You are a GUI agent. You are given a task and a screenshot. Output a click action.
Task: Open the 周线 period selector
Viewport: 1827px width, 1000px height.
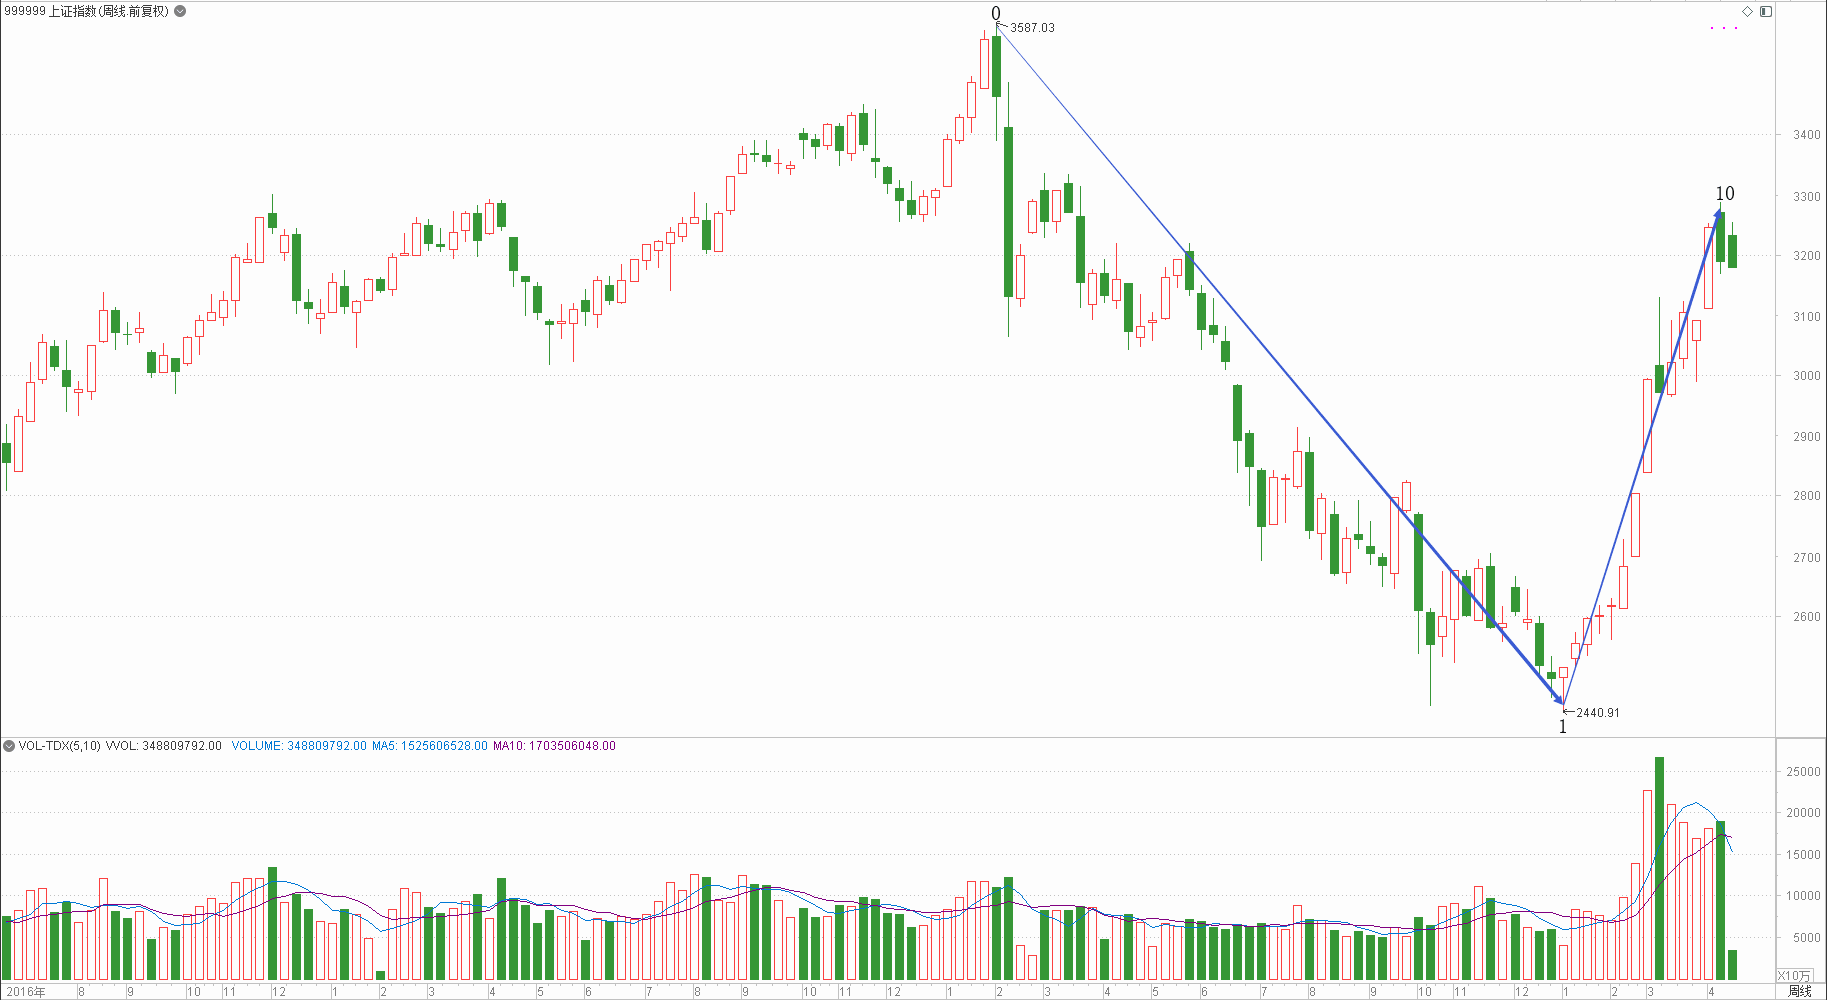coord(1800,991)
